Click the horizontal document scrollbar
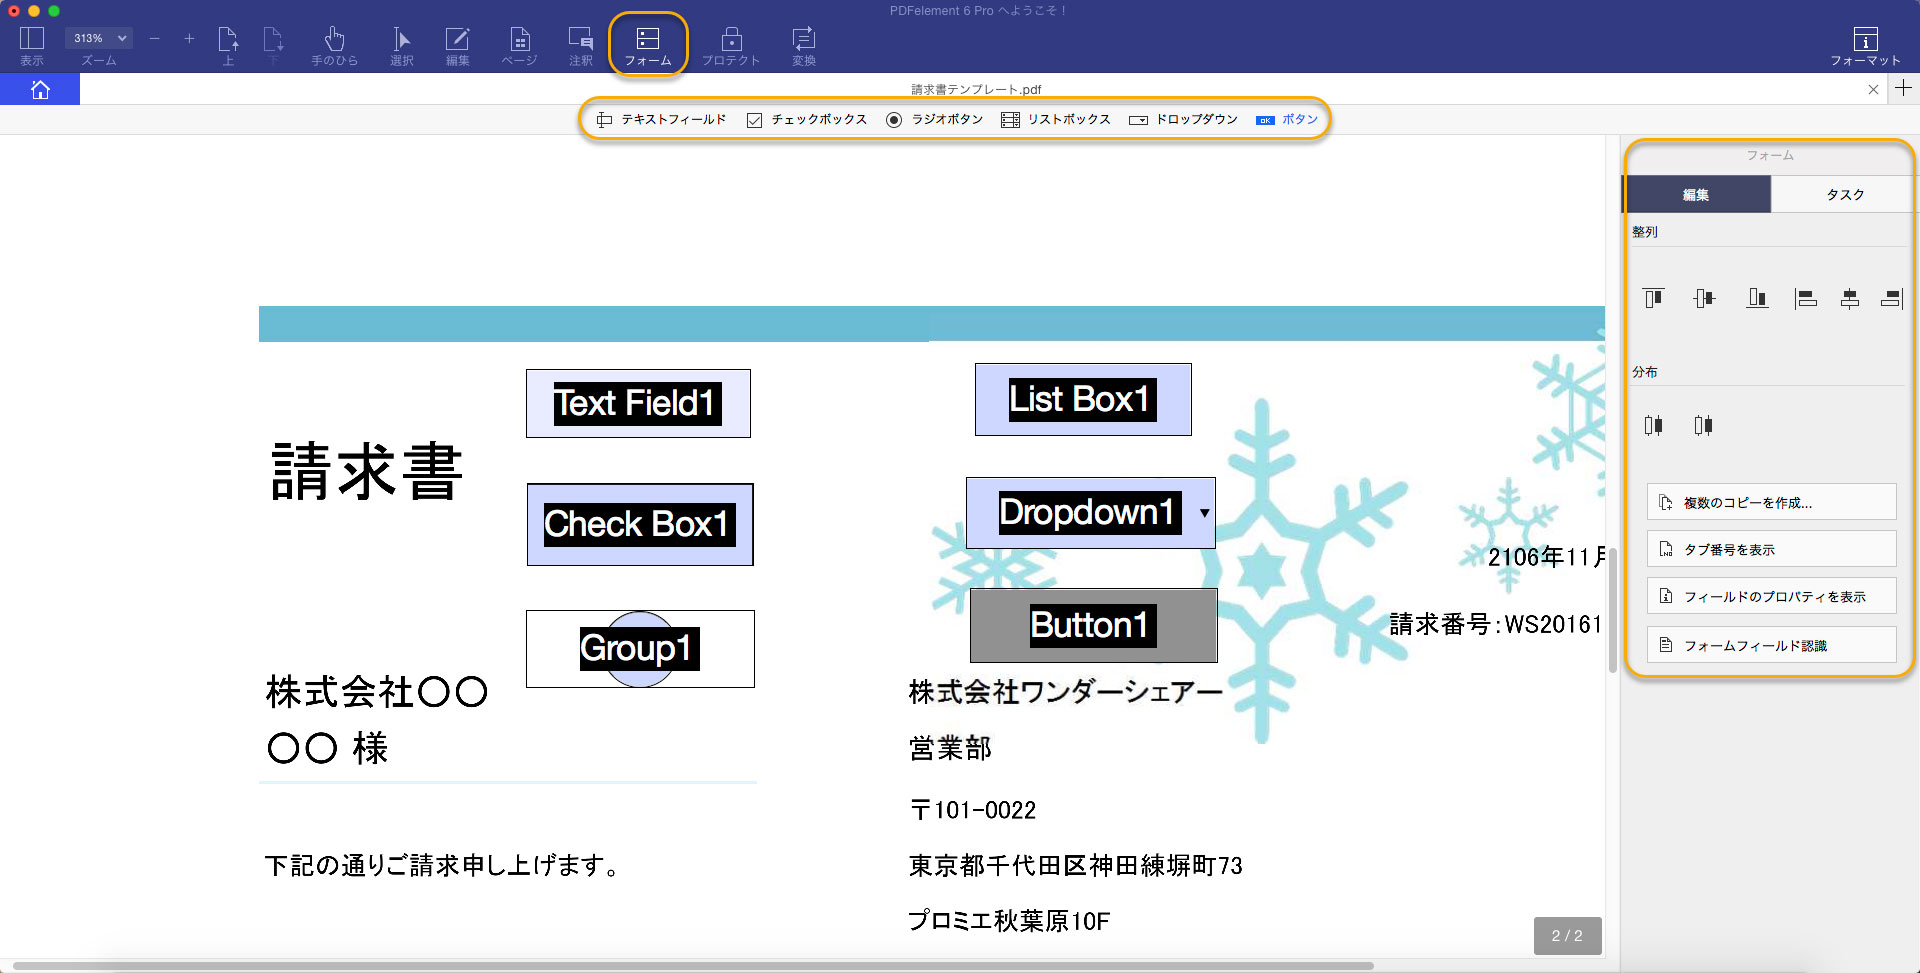This screenshot has height=973, width=1920. click(x=694, y=966)
